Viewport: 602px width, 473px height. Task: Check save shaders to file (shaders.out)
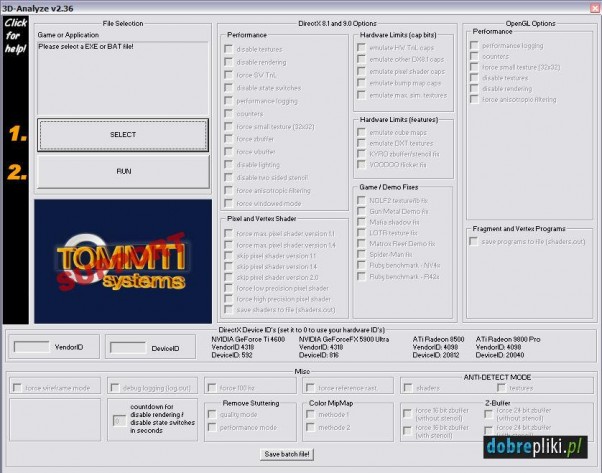228,309
